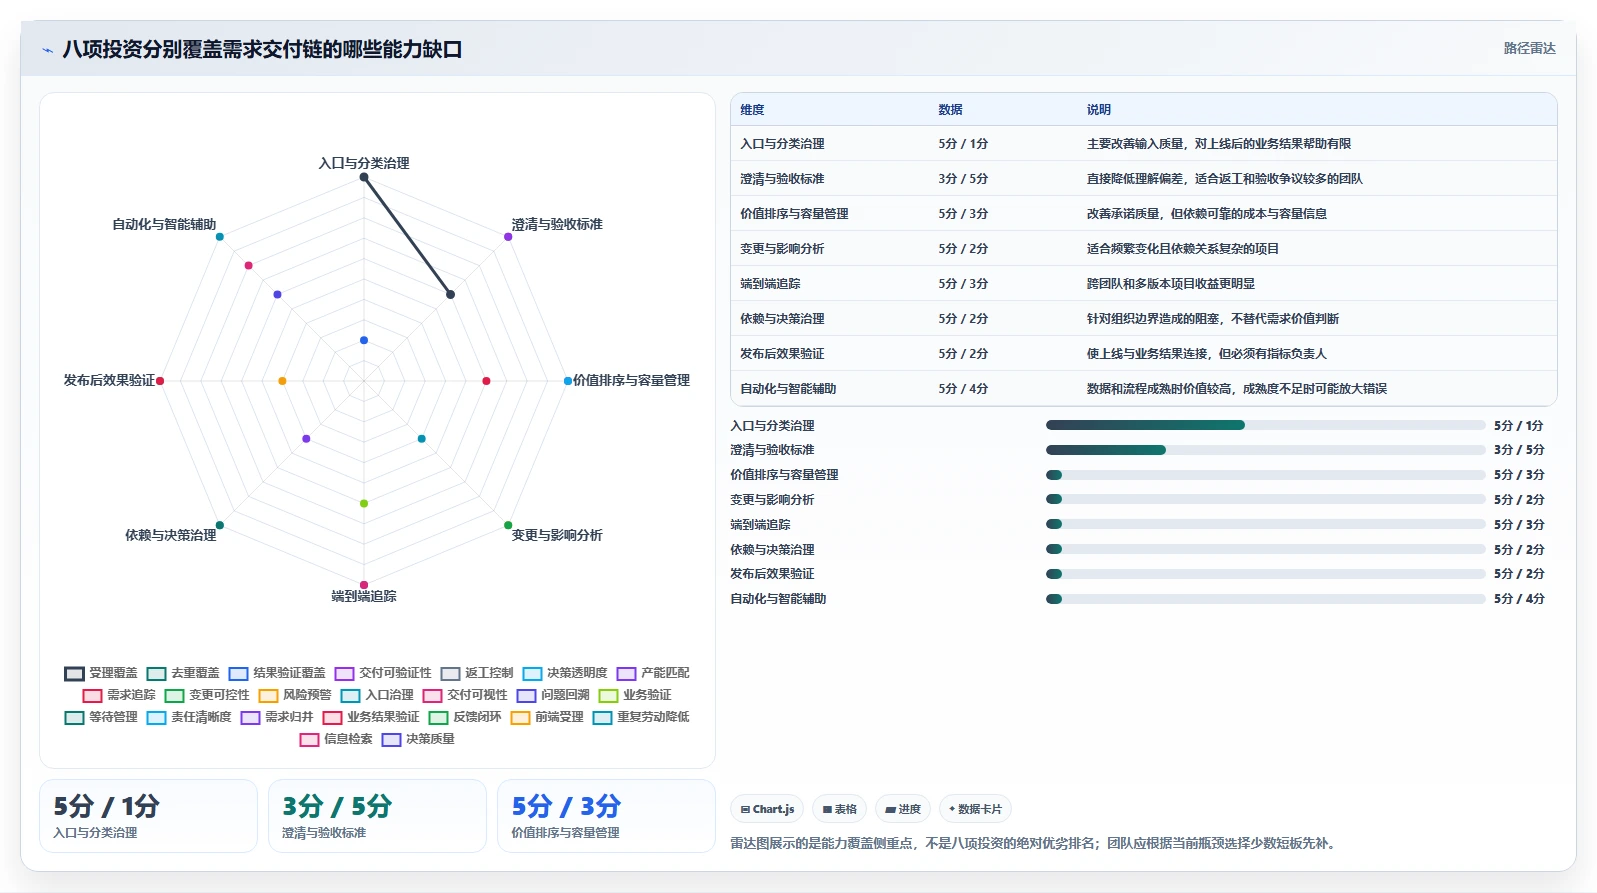Image resolution: width=1597 pixels, height=893 pixels.
Task: Click the 进度 tag
Action: click(903, 809)
